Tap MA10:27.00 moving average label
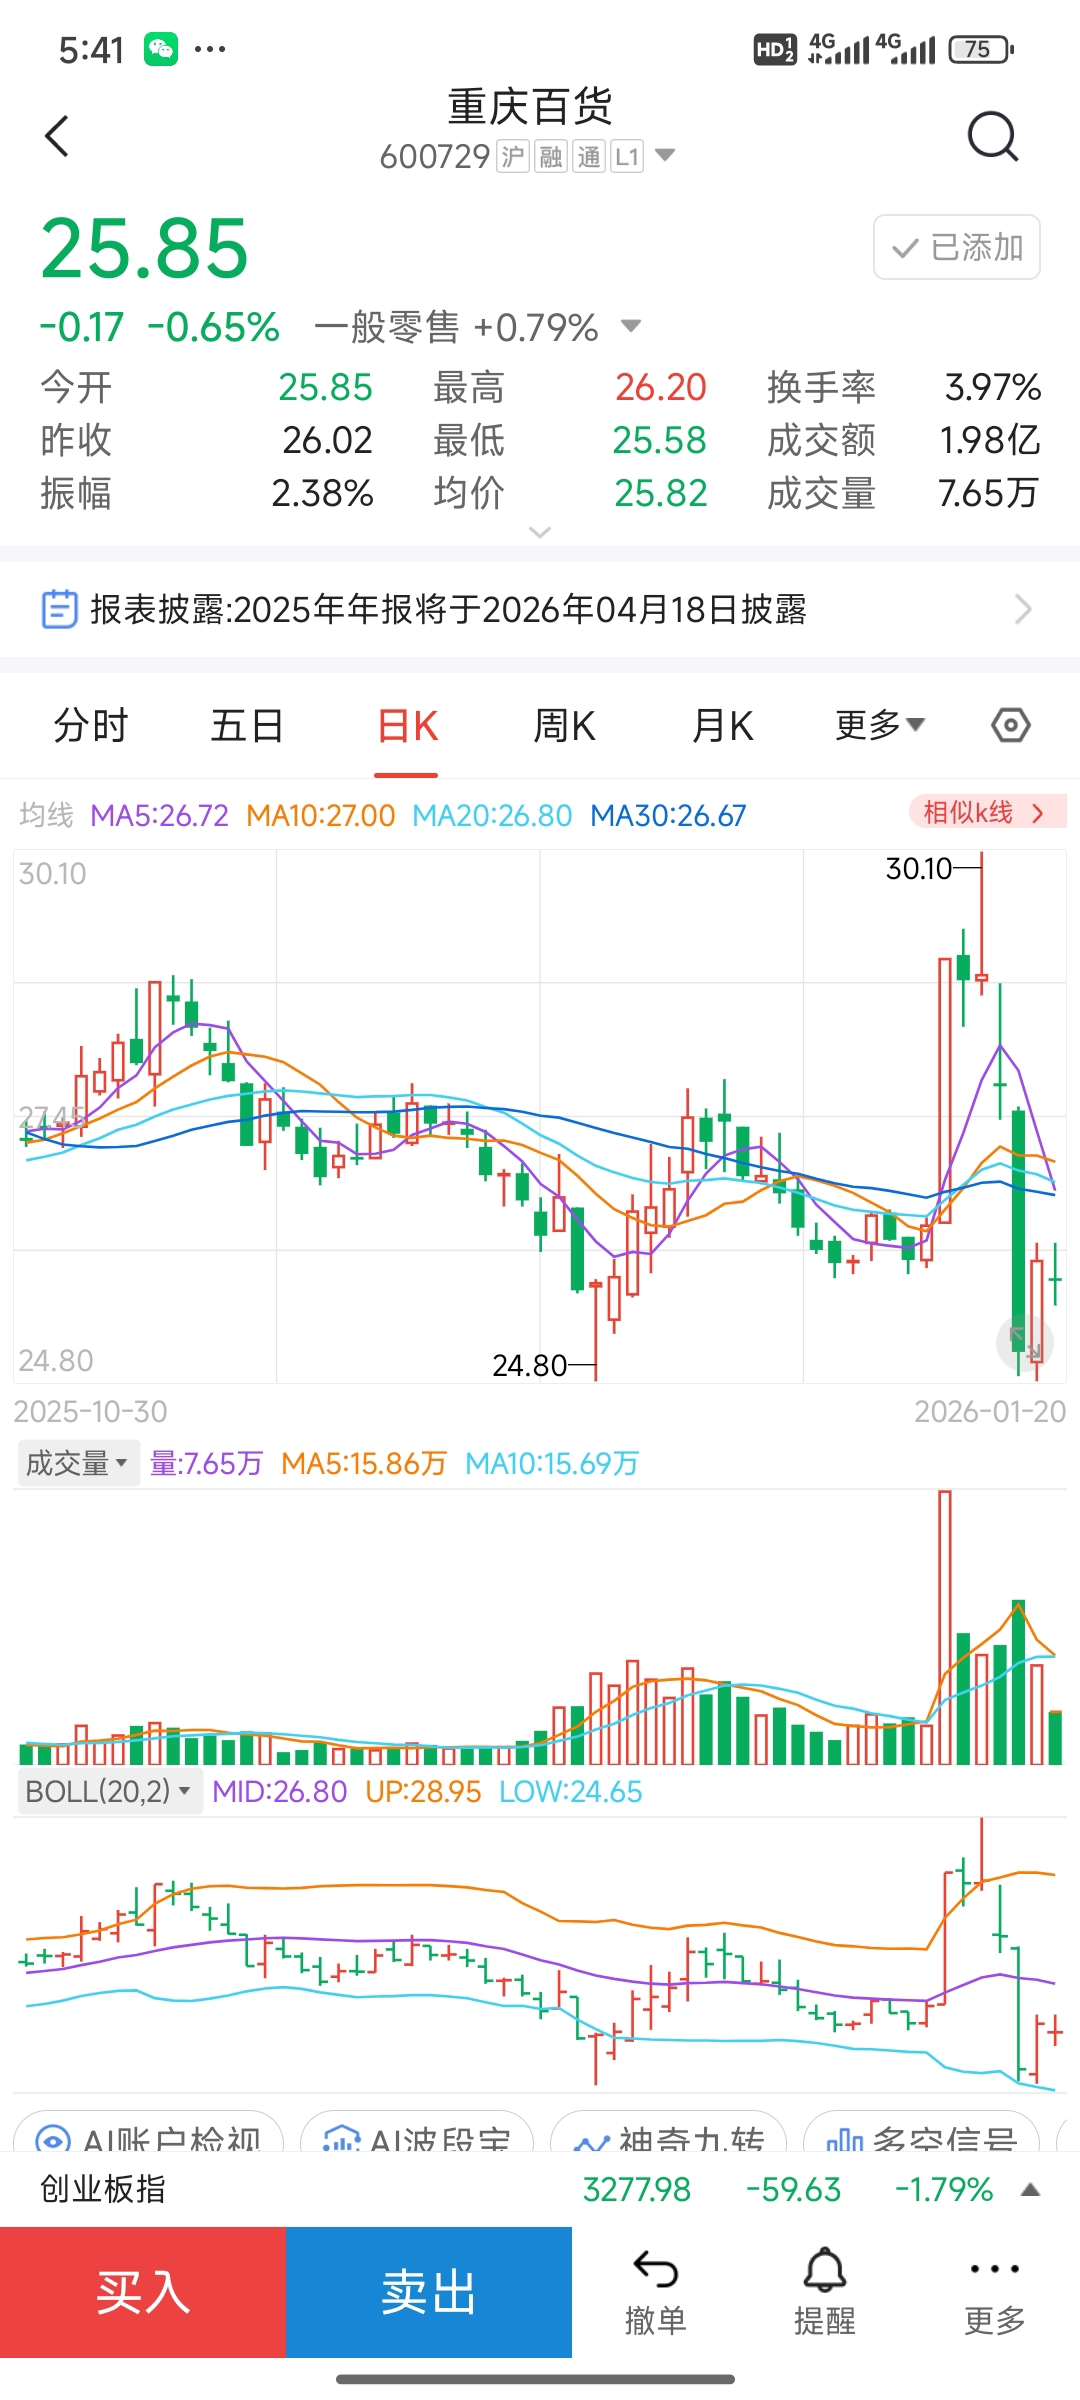The height and width of the screenshot is (2400, 1080). point(321,816)
